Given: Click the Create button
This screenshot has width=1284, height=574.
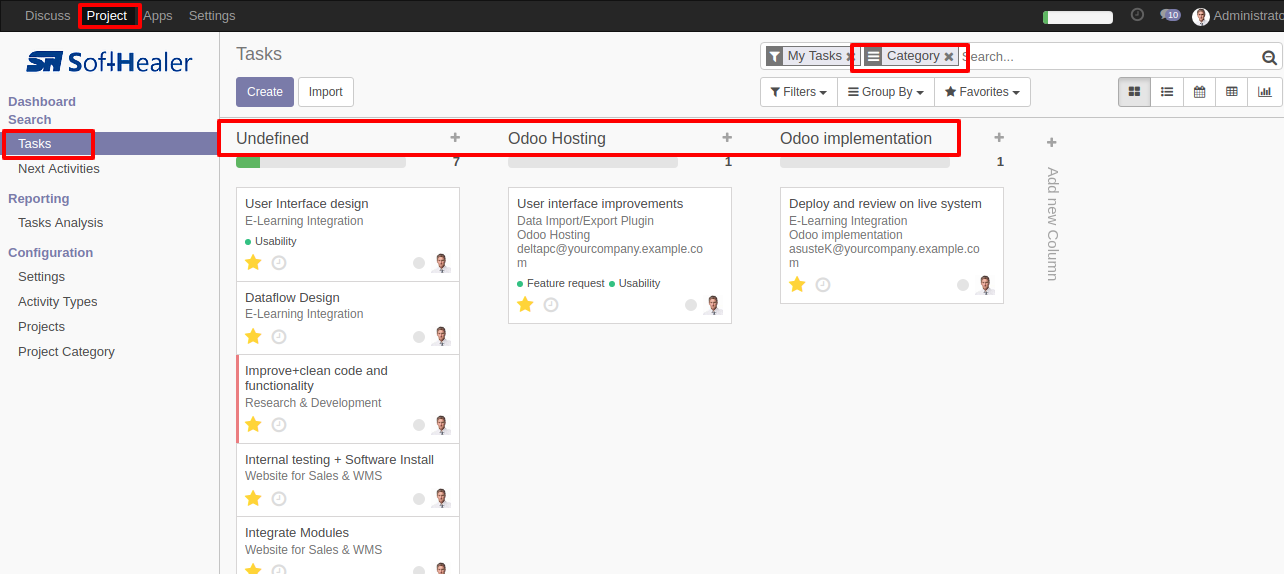Looking at the screenshot, I should [x=265, y=92].
